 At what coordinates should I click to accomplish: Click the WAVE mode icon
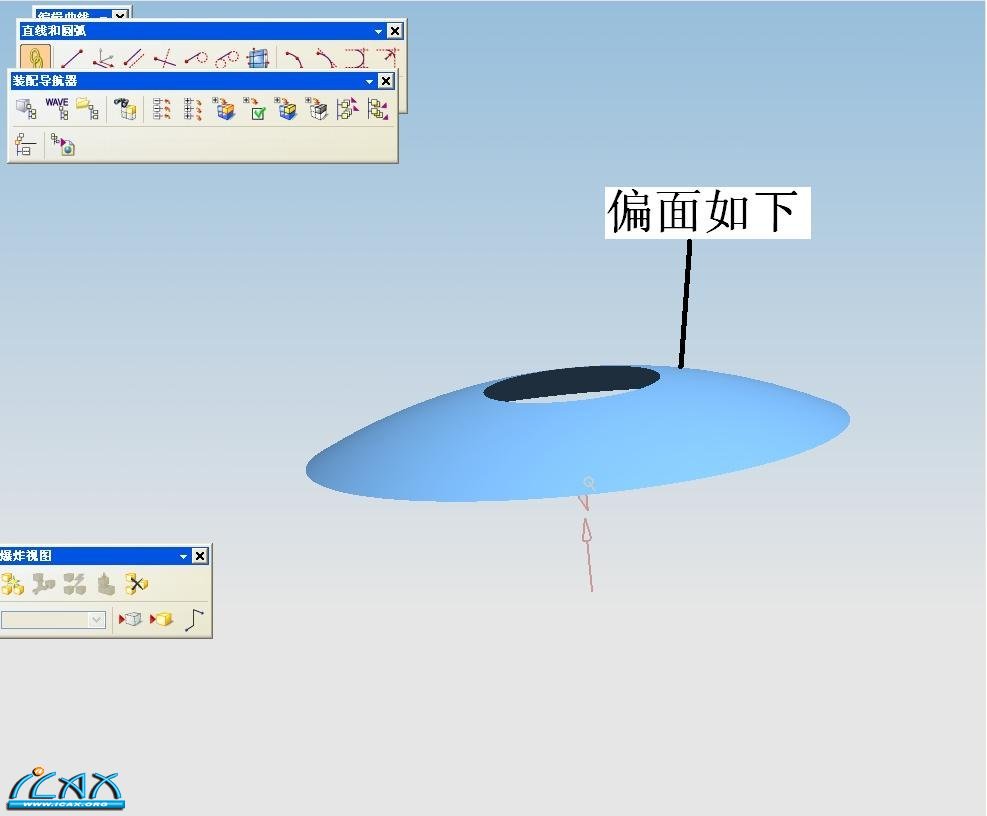(x=57, y=109)
